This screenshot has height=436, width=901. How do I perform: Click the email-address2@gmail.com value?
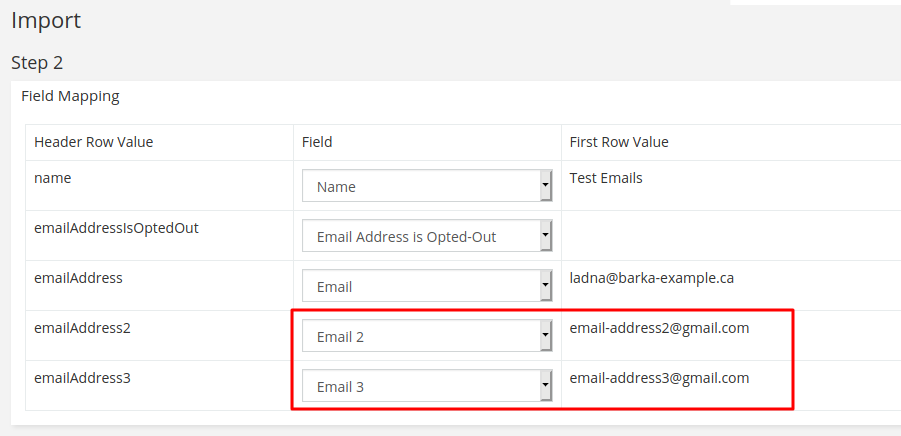point(659,328)
